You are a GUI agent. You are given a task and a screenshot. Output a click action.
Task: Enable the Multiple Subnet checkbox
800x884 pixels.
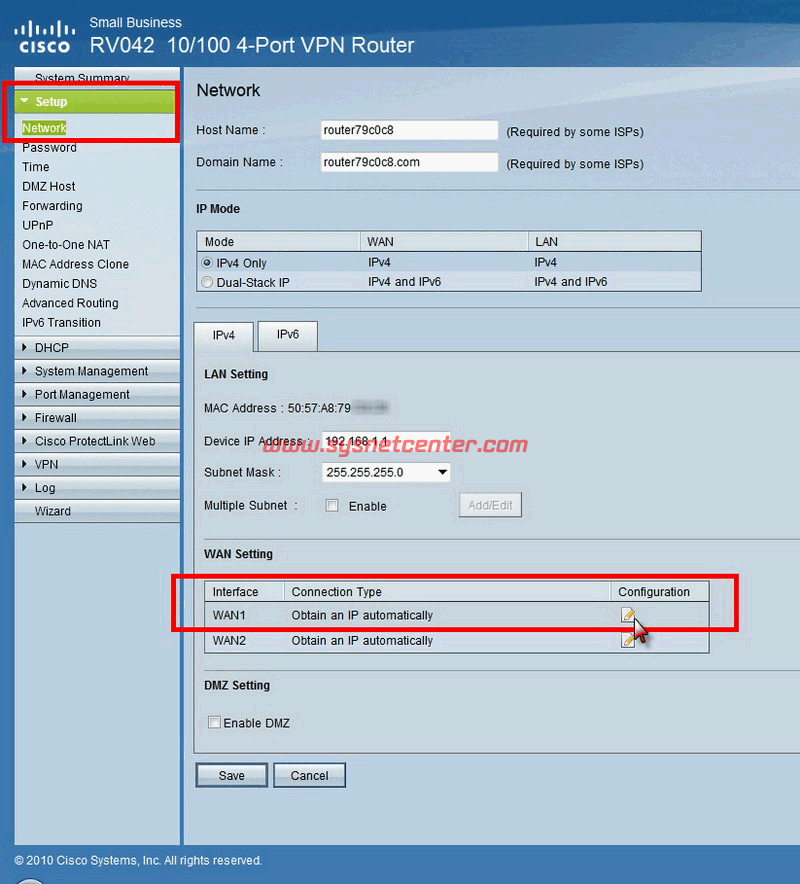tap(332, 506)
